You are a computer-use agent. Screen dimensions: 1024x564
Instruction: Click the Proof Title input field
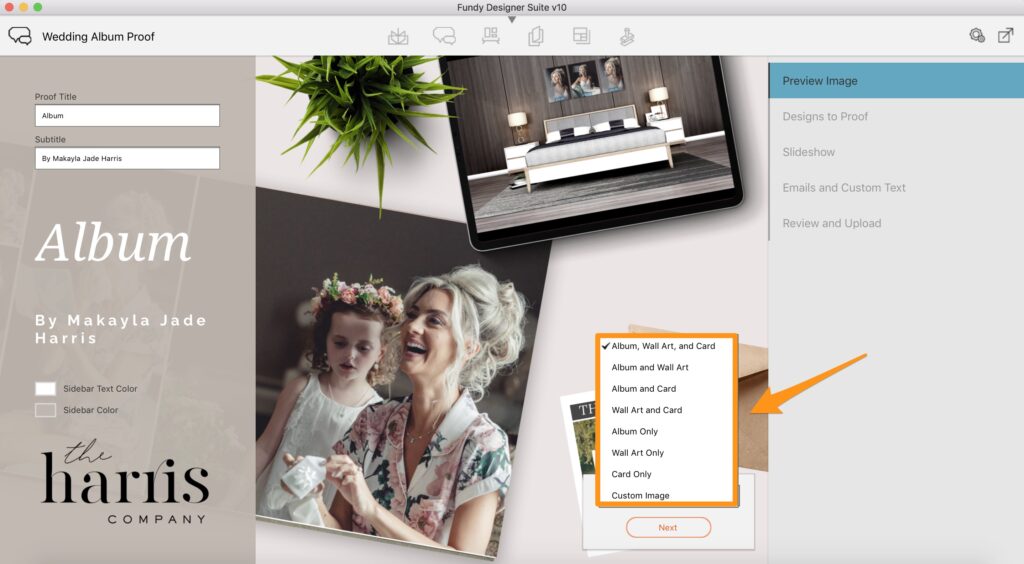tap(127, 116)
